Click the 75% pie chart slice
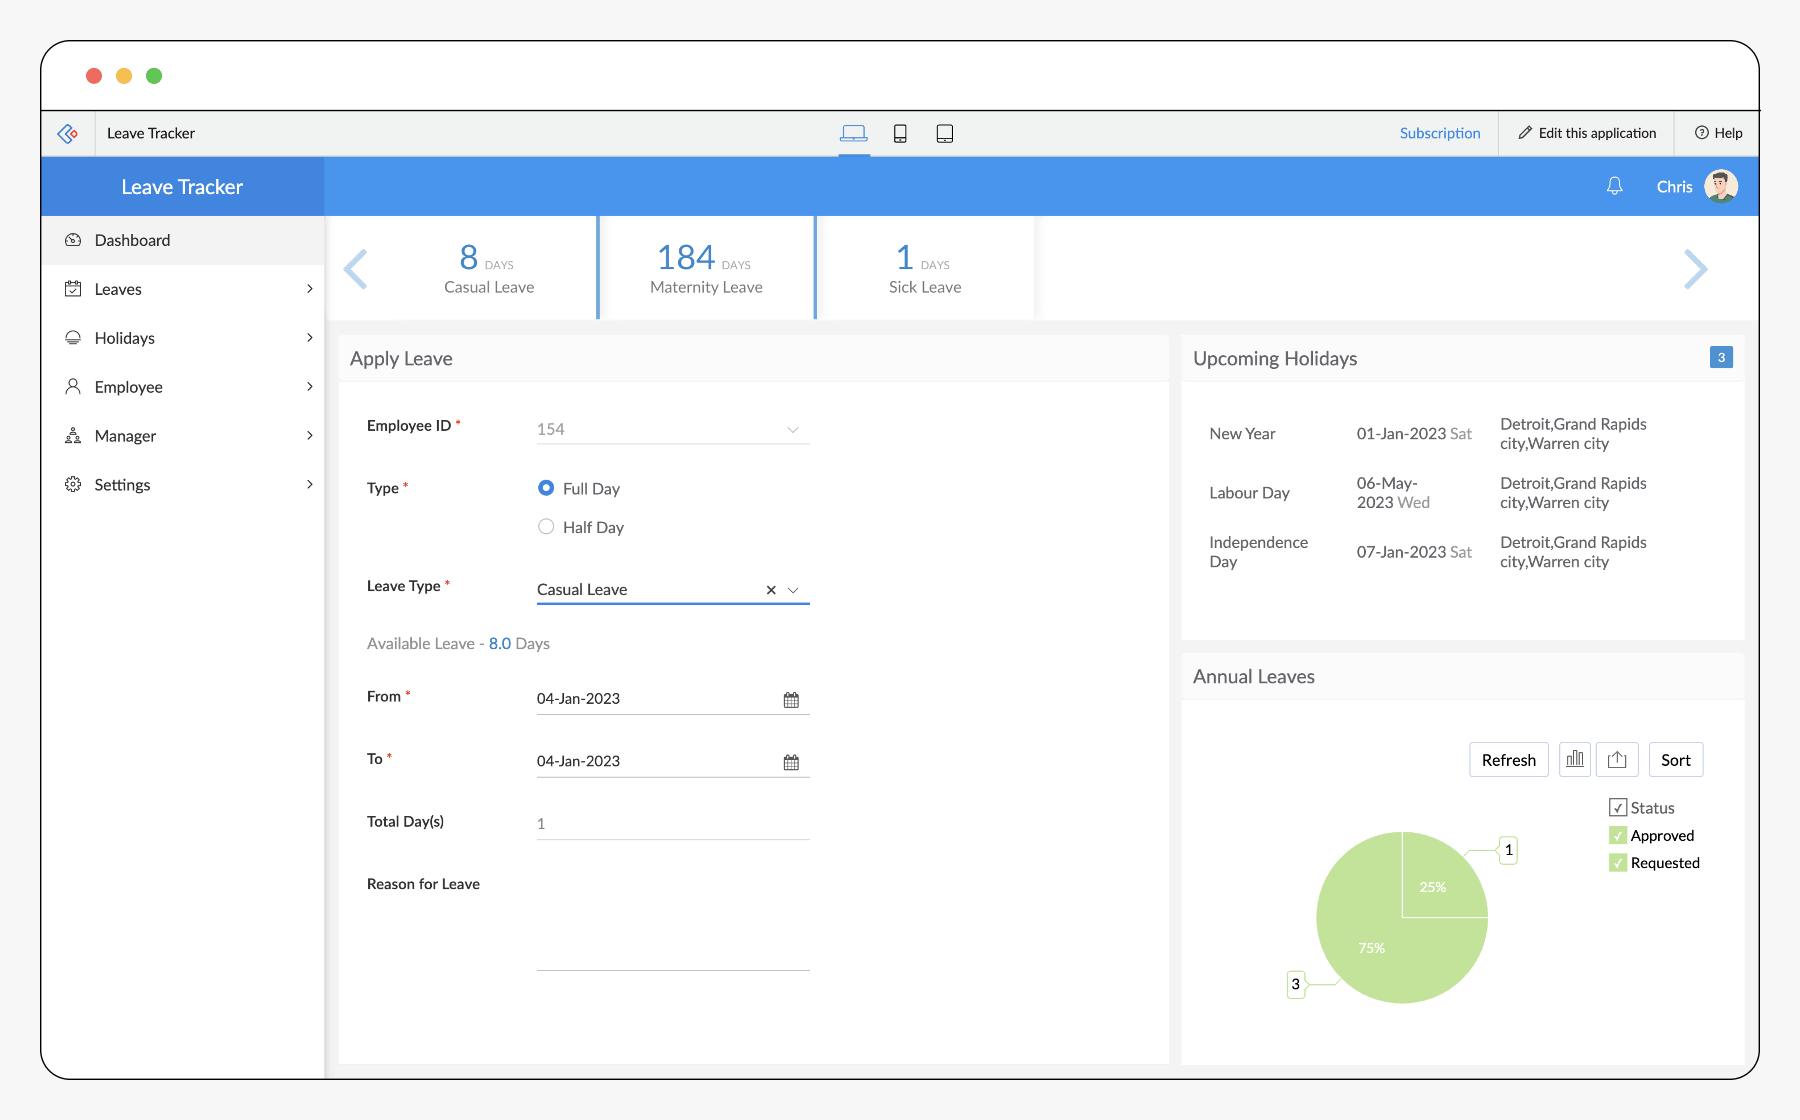Screen dimensions: 1800x1120 1372,948
